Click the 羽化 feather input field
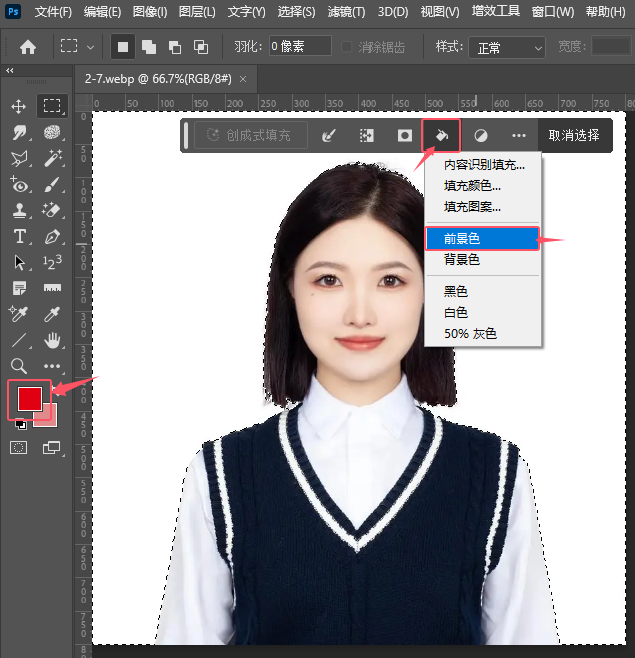635x658 pixels. pyautogui.click(x=299, y=47)
